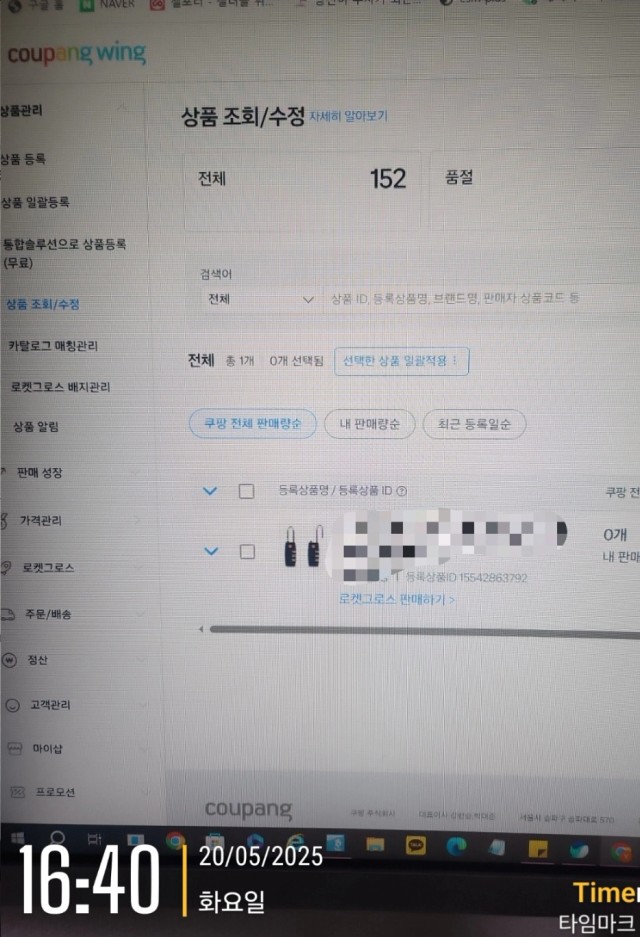The width and height of the screenshot is (640, 937).
Task: Click the 고객관리 smiley sidebar icon
Action: click(13, 705)
